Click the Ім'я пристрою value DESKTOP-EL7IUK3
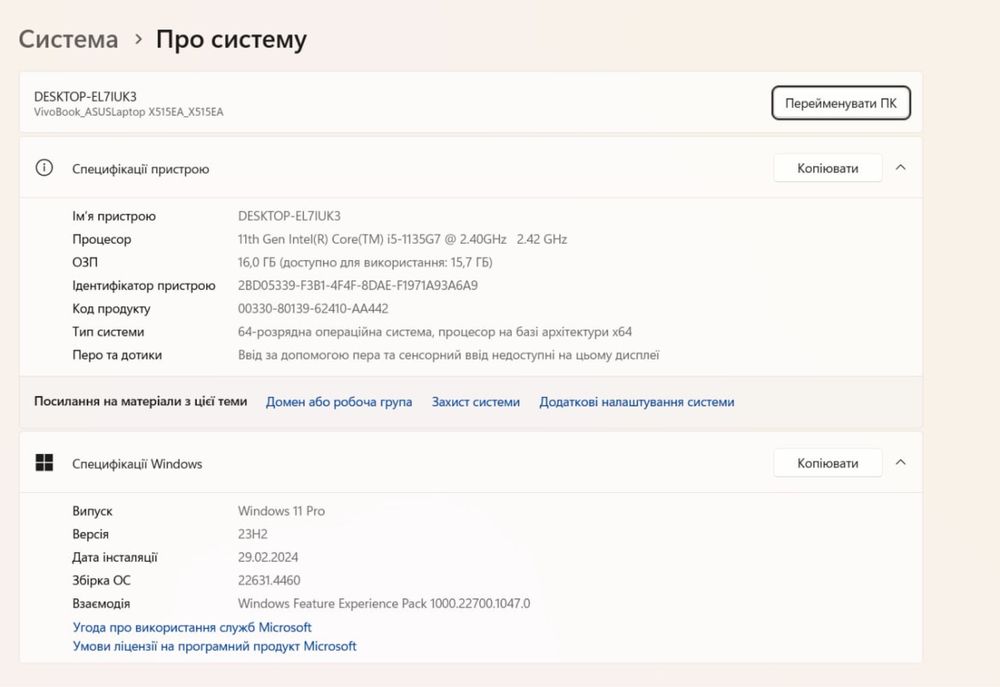The height and width of the screenshot is (687, 1000). click(289, 216)
